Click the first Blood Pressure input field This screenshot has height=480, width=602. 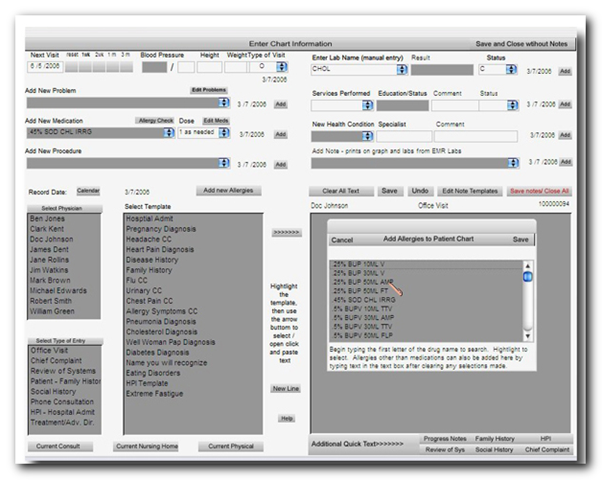coord(154,68)
